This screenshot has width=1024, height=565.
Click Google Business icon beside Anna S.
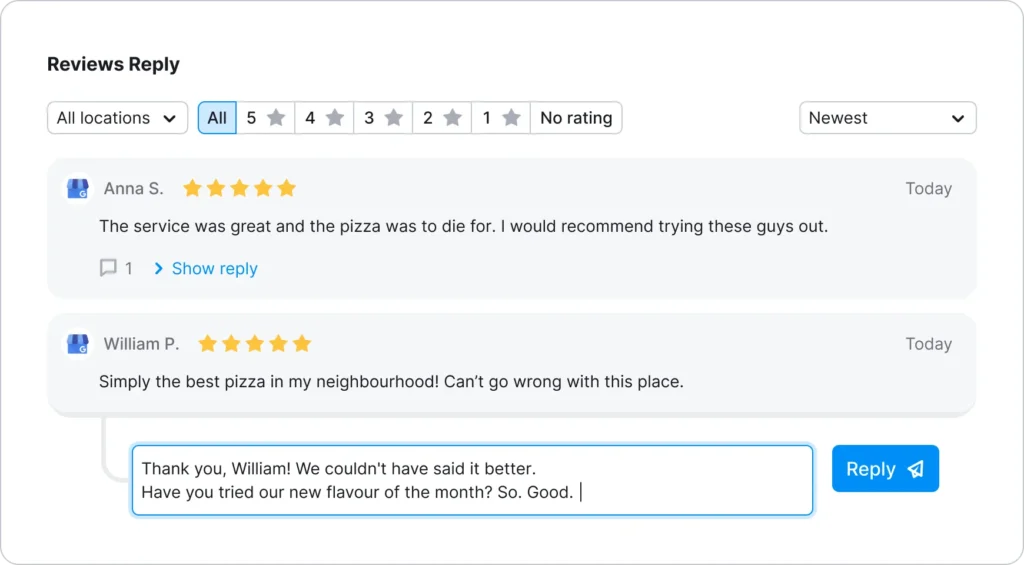[x=77, y=189]
